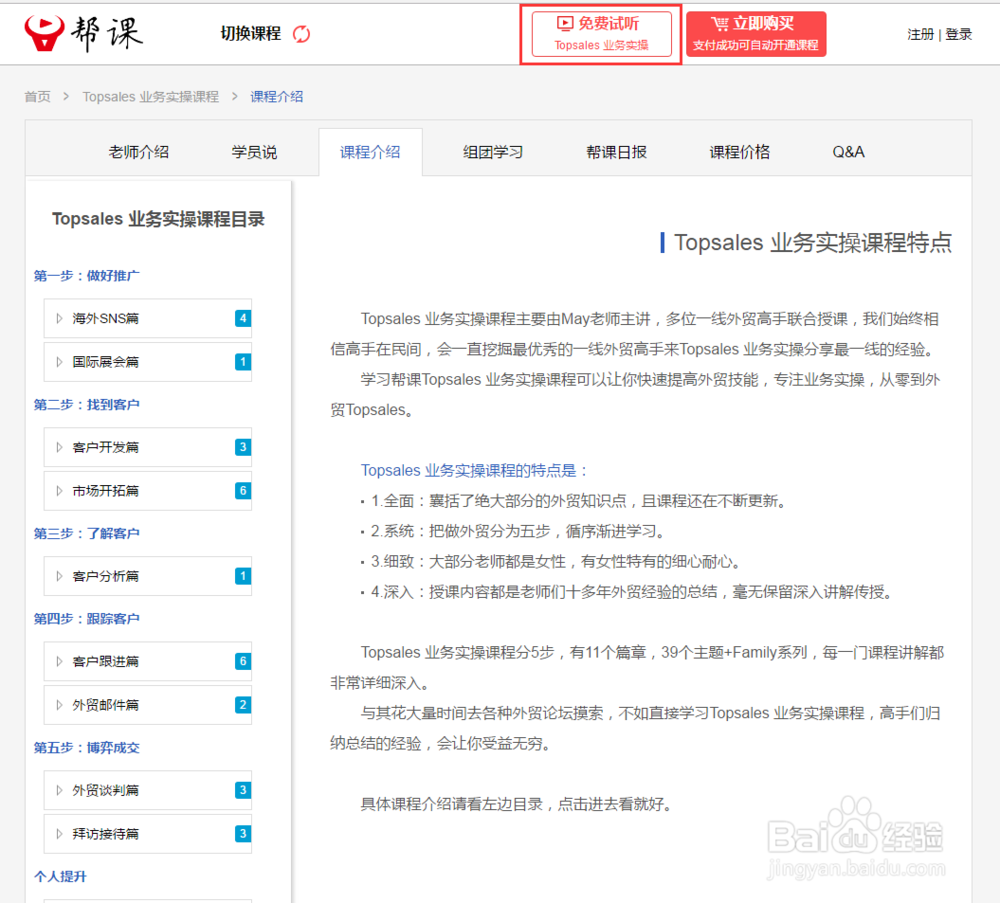Image resolution: width=1000 pixels, height=903 pixels.
Task: Click the 3 count badge on 拜访接待篇
Action: pos(242,833)
